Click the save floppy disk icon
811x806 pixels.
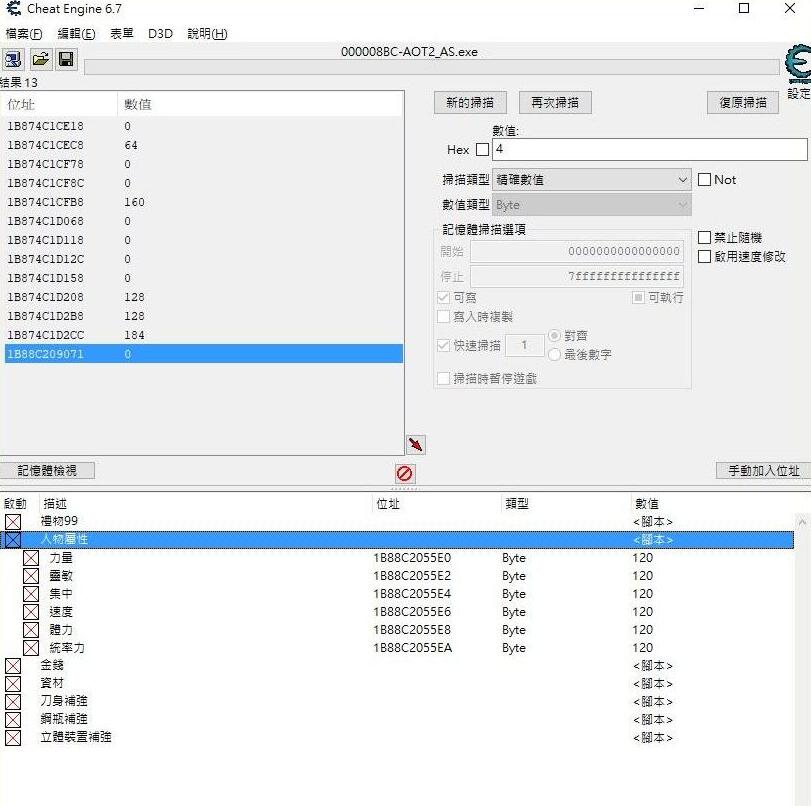pos(66,59)
